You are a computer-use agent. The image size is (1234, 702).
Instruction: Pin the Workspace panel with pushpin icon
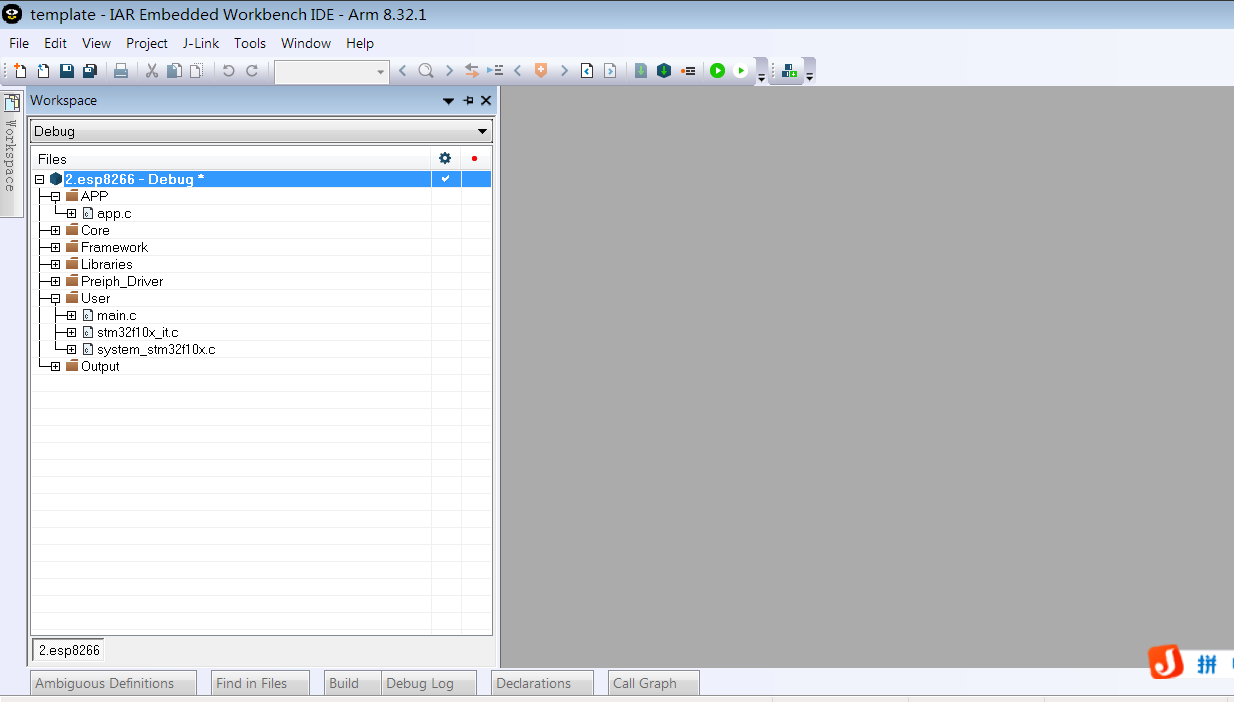pyautogui.click(x=468, y=101)
